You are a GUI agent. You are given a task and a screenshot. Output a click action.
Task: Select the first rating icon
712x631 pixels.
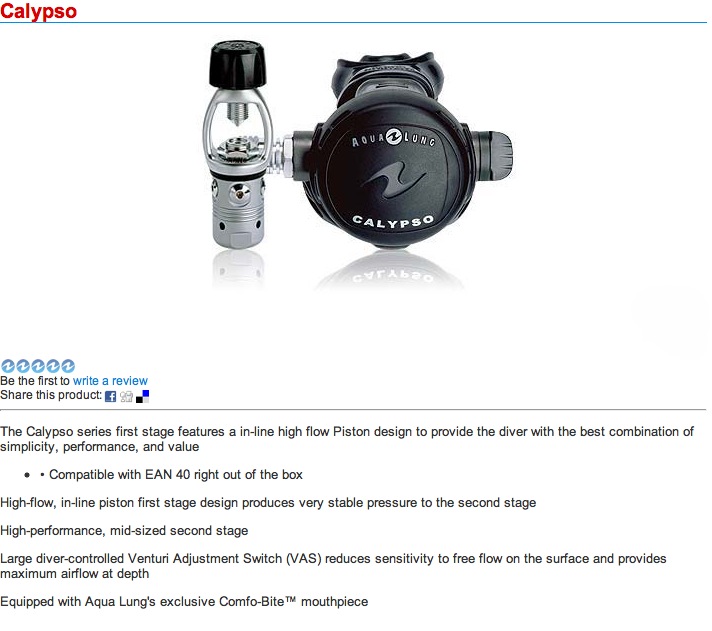pos(8,366)
